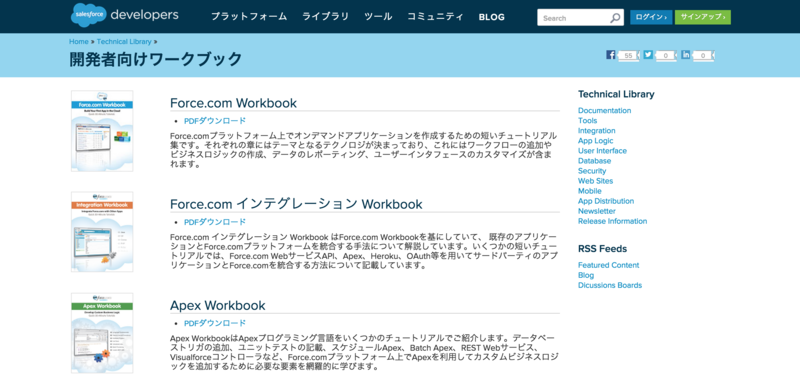This screenshot has height=389, width=800.
Task: Open User Interface sidebar link
Action: click(602, 151)
